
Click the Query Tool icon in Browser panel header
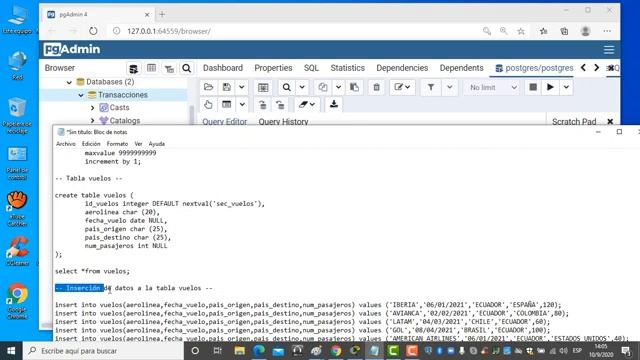click(133, 68)
